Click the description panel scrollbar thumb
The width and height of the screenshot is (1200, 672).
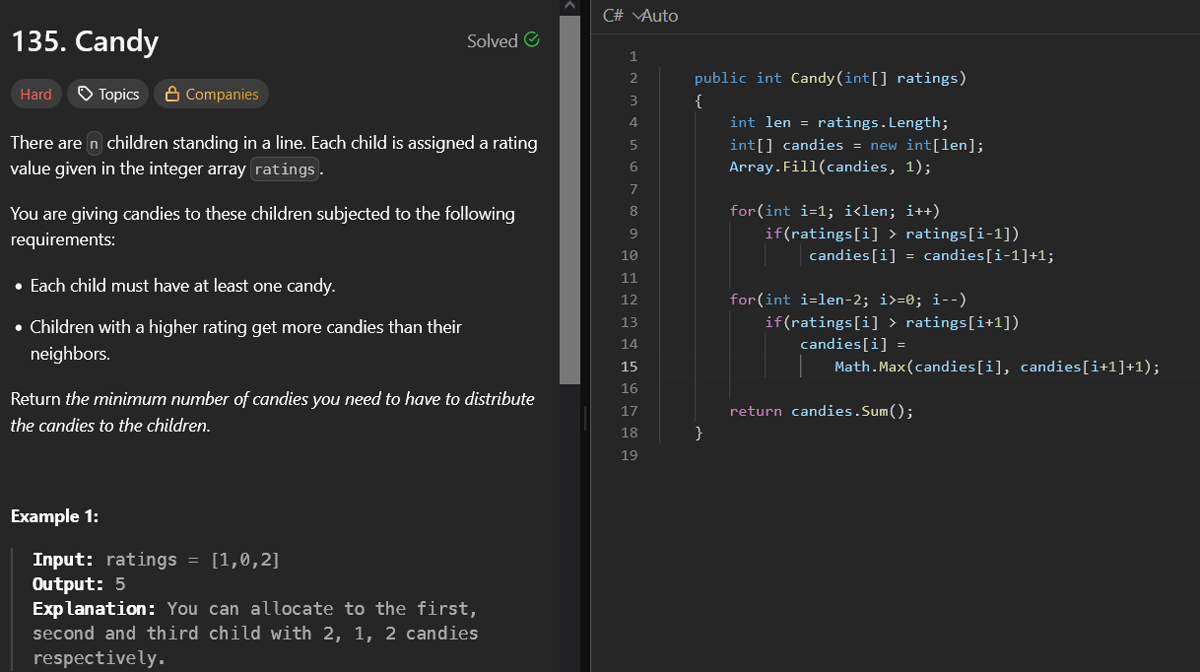[569, 200]
